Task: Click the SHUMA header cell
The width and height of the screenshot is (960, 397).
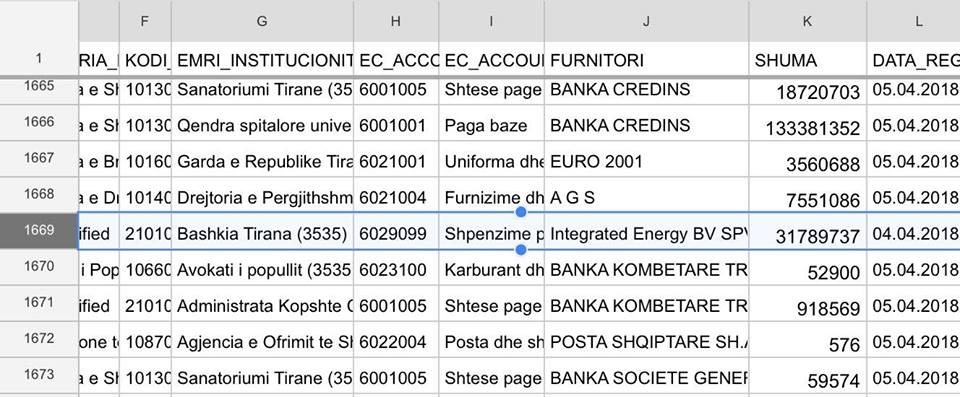Action: [808, 60]
